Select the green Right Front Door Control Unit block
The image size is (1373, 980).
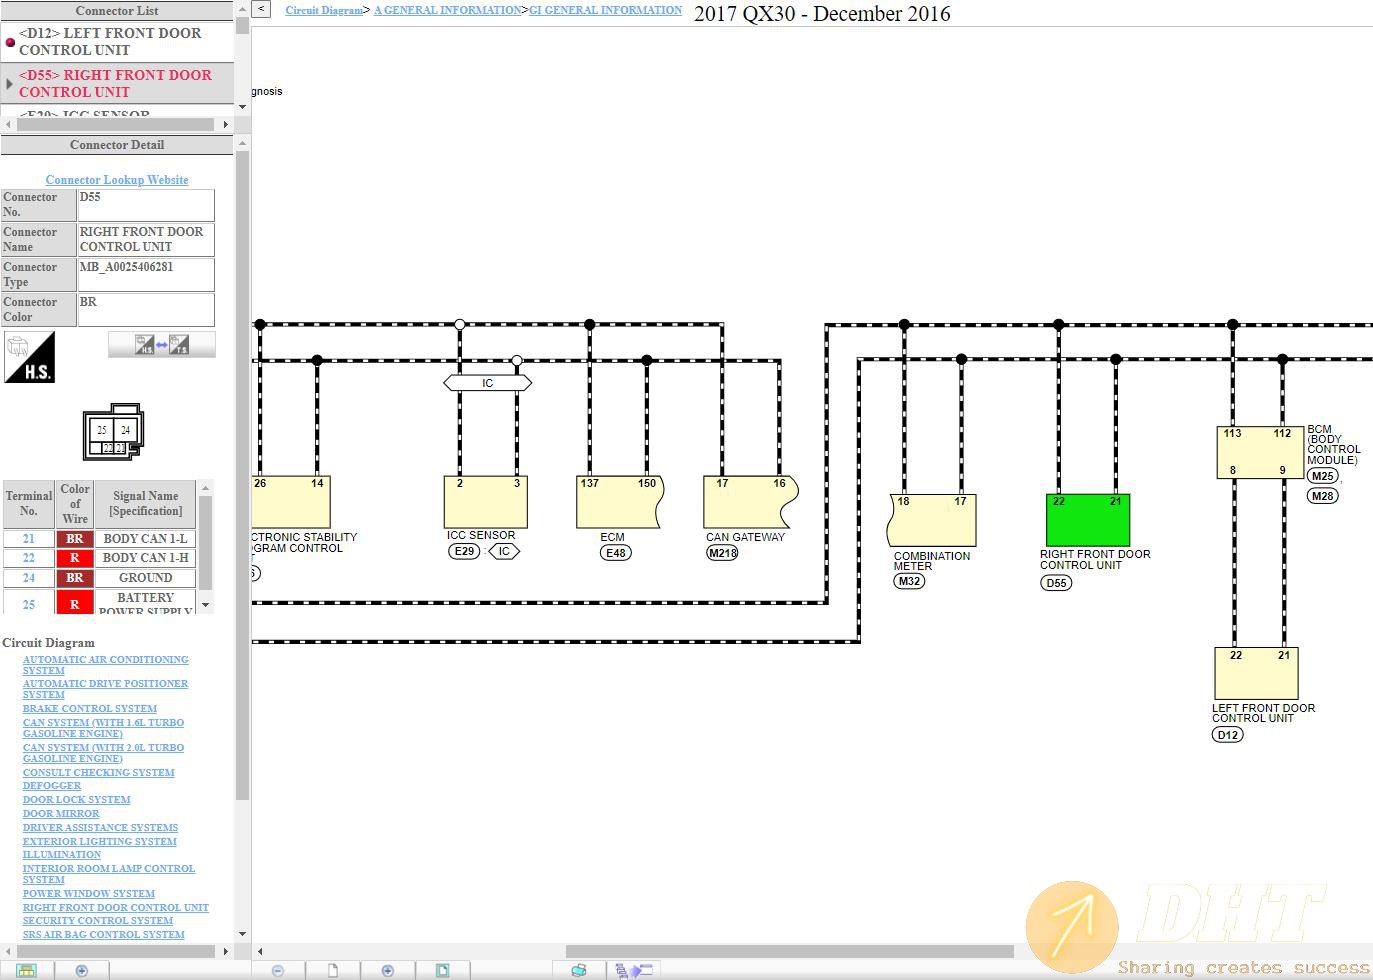[x=1088, y=520]
